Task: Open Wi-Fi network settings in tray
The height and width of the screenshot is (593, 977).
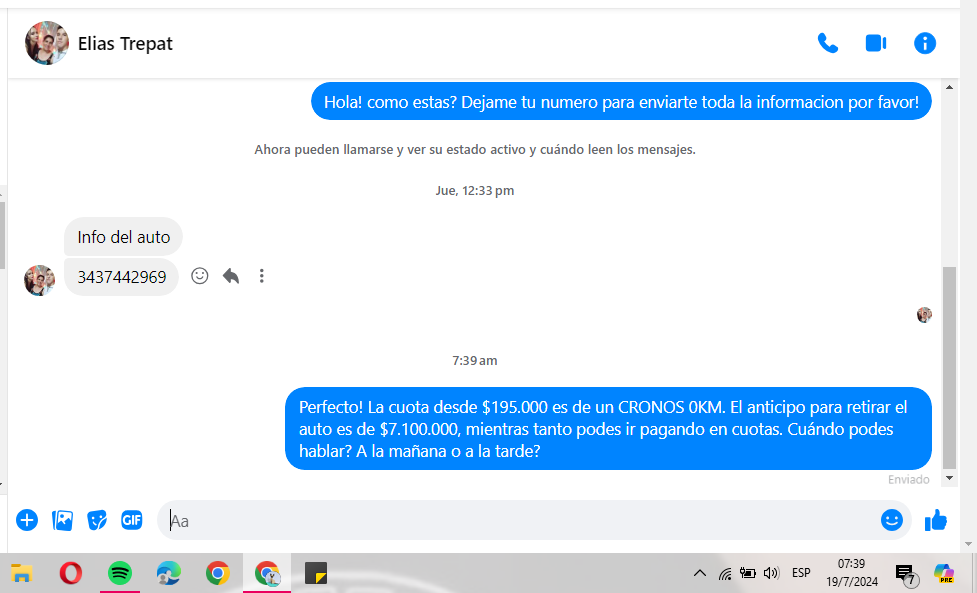Action: 725,574
